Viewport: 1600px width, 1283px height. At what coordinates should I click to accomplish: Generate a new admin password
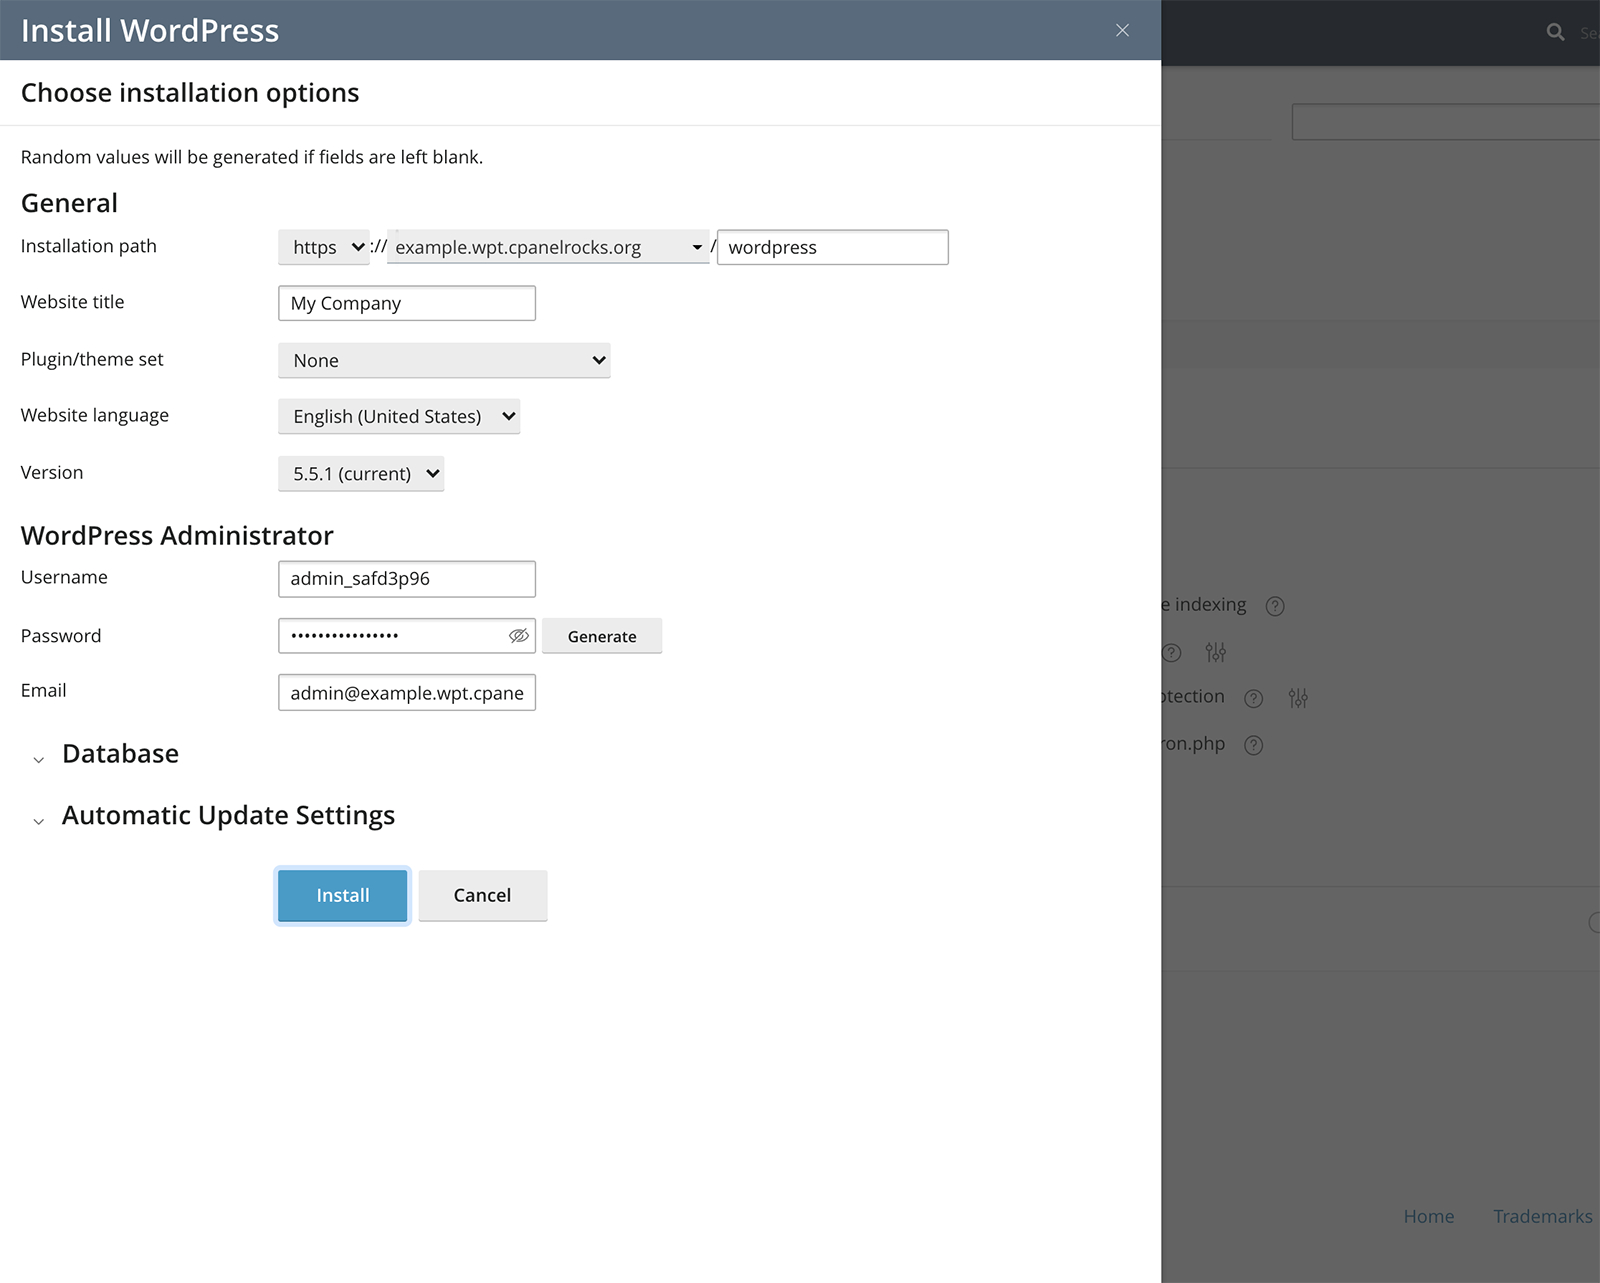(x=601, y=637)
